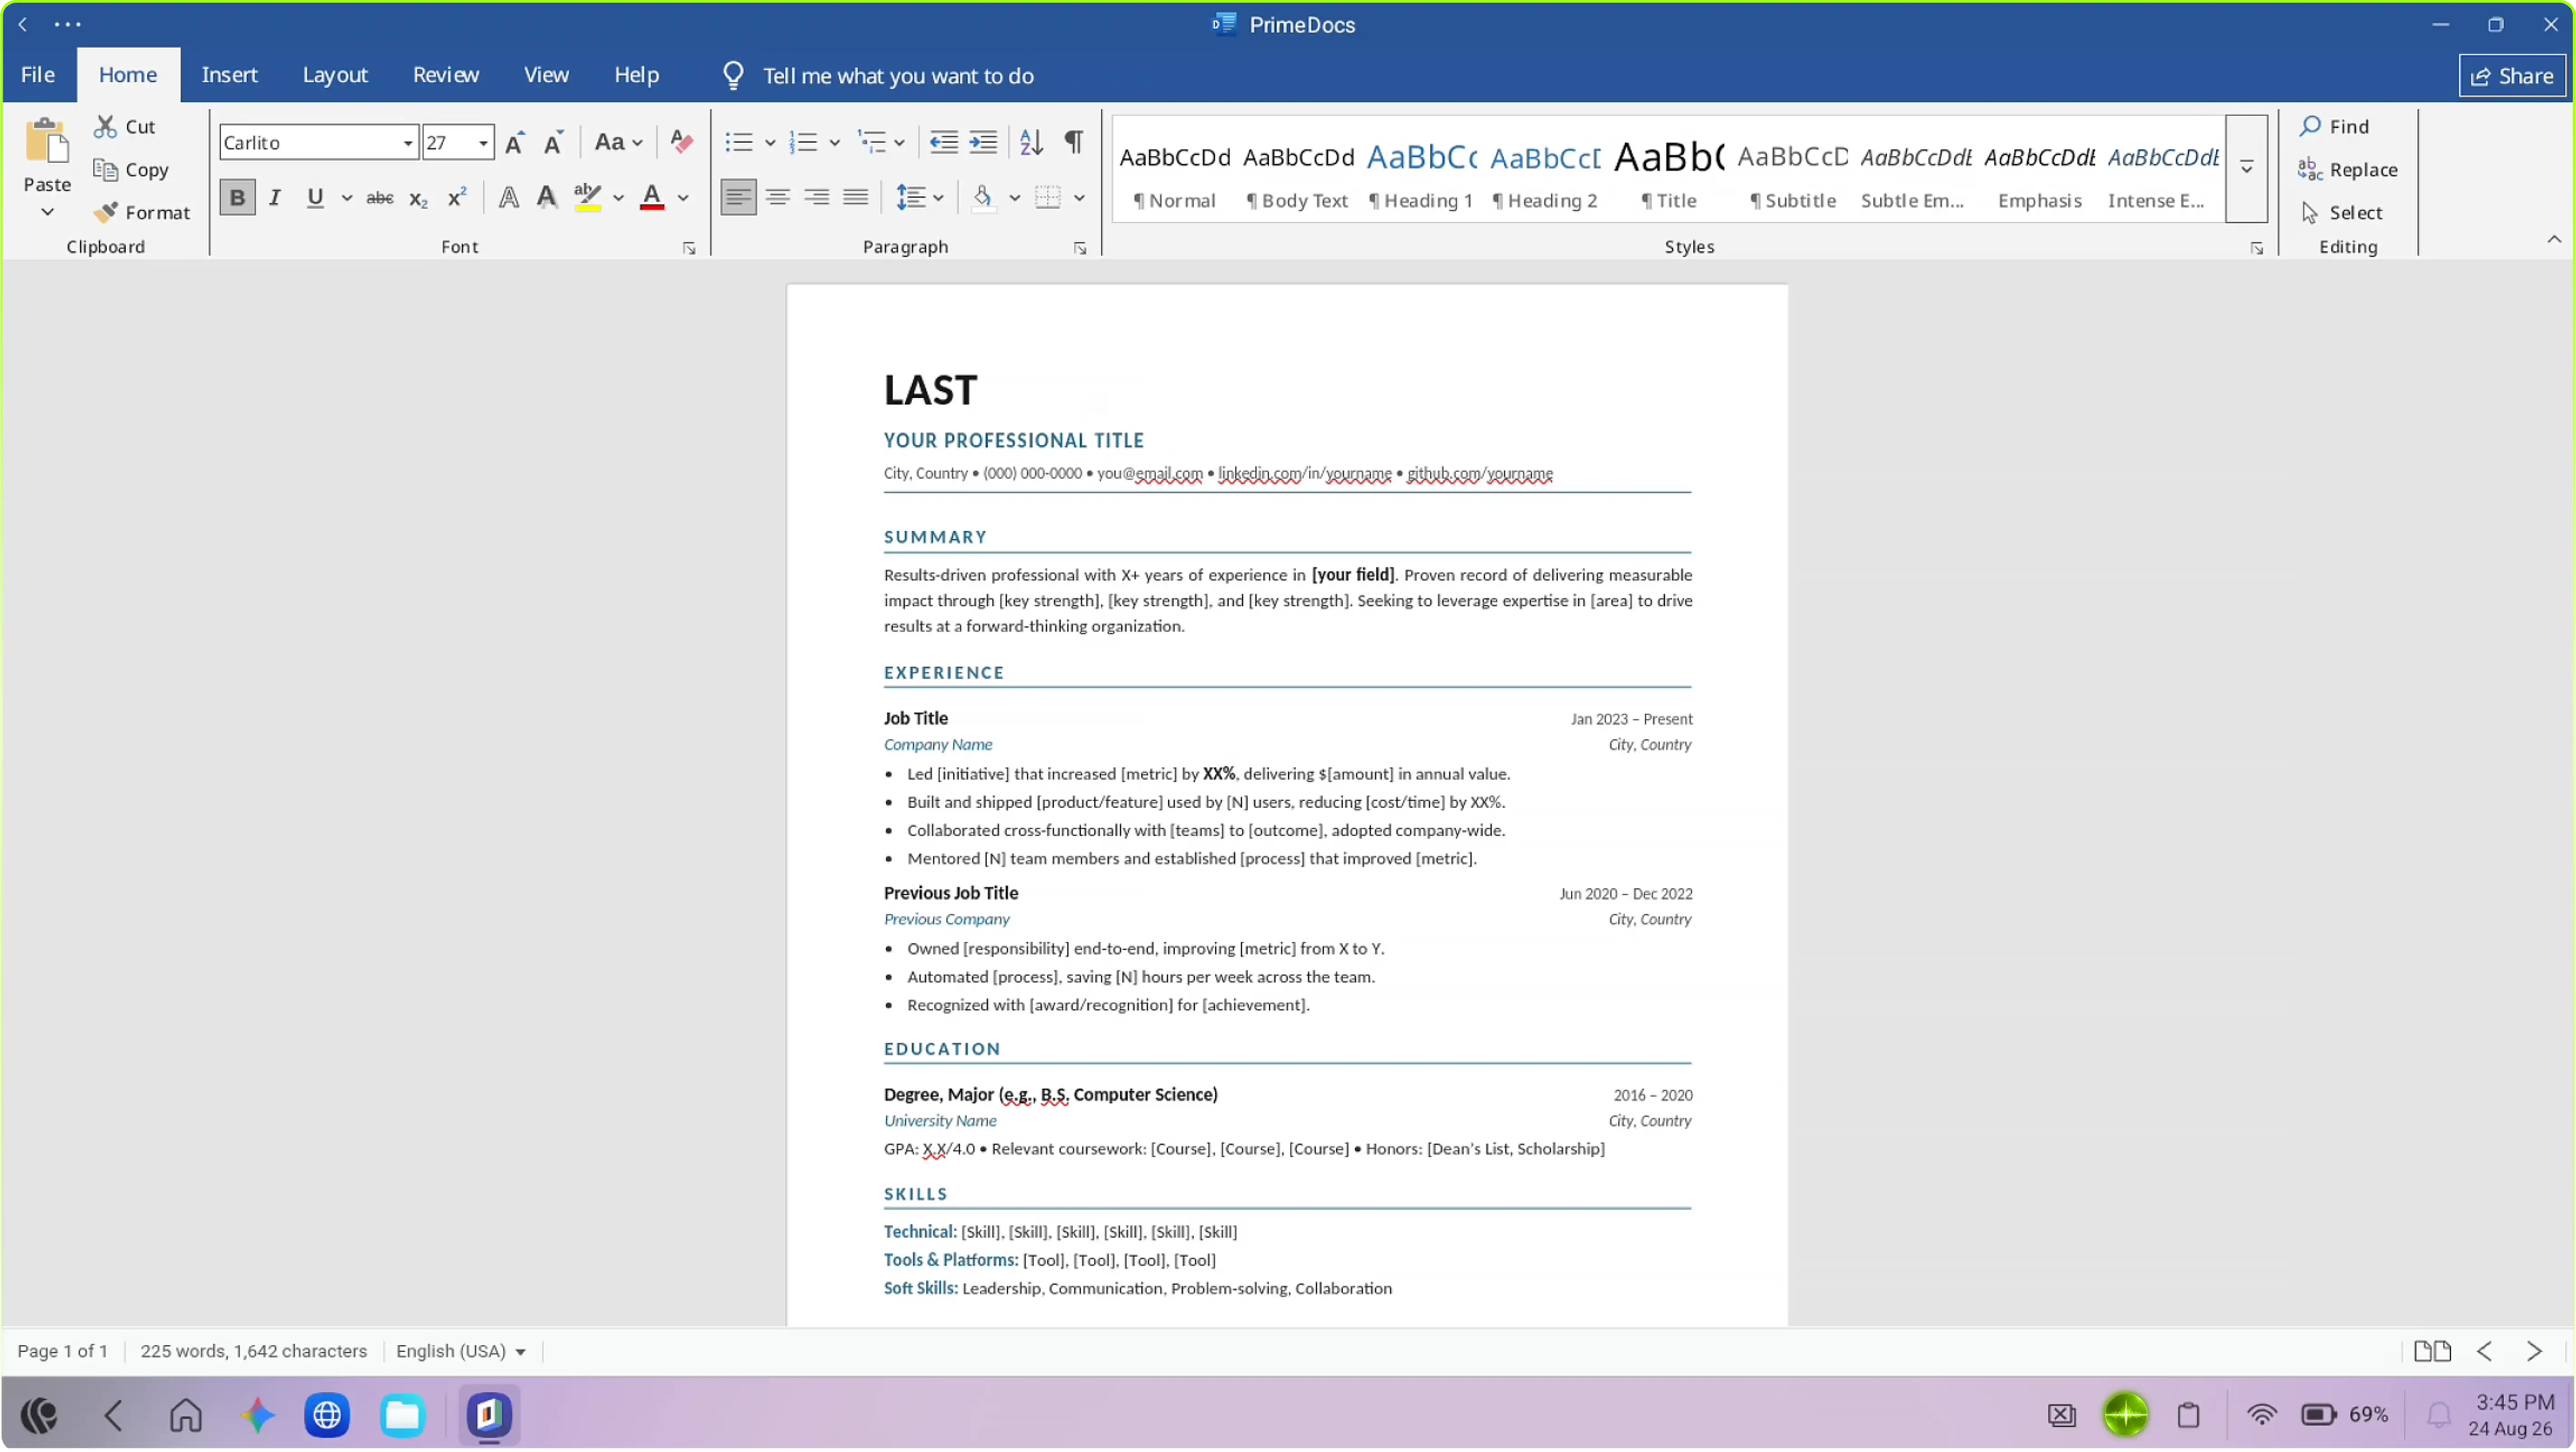Apply text effects outline A icon

509,198
